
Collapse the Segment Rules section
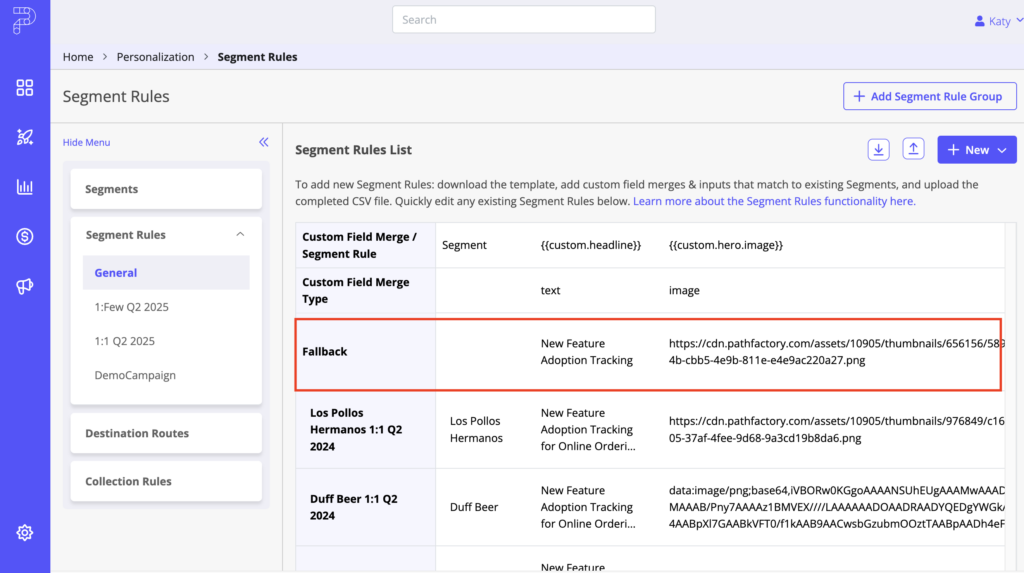(x=240, y=235)
